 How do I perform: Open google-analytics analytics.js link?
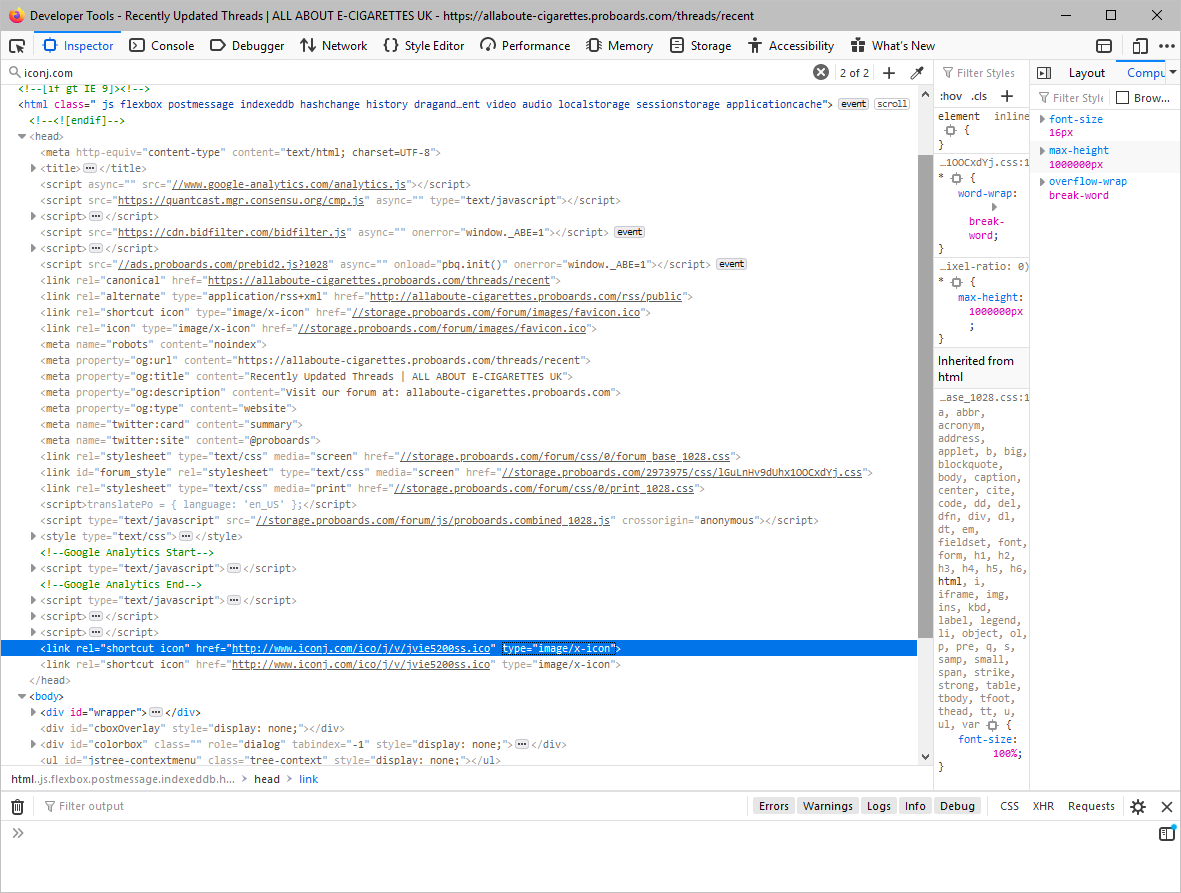point(289,184)
